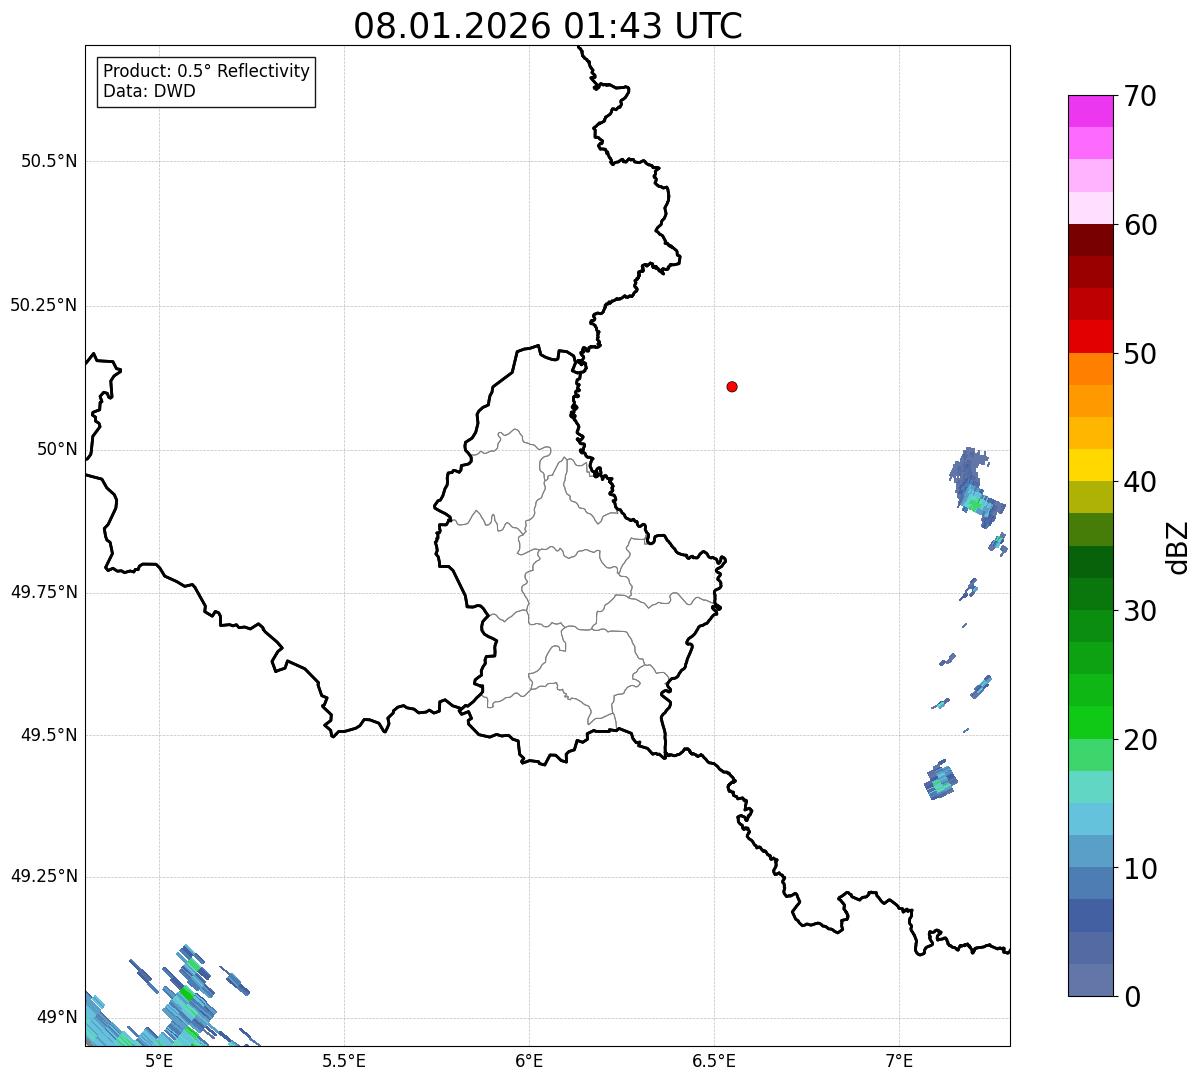The width and height of the screenshot is (1202, 1081).
Task: Click the title '08.01.2026 01:43 UTC'
Action: coord(548,26)
